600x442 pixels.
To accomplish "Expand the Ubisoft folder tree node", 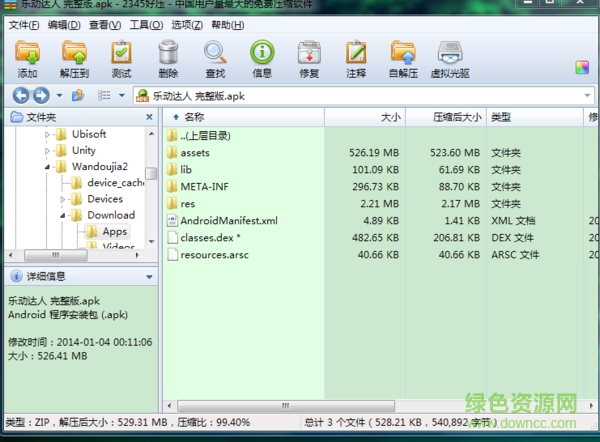I will point(47,135).
